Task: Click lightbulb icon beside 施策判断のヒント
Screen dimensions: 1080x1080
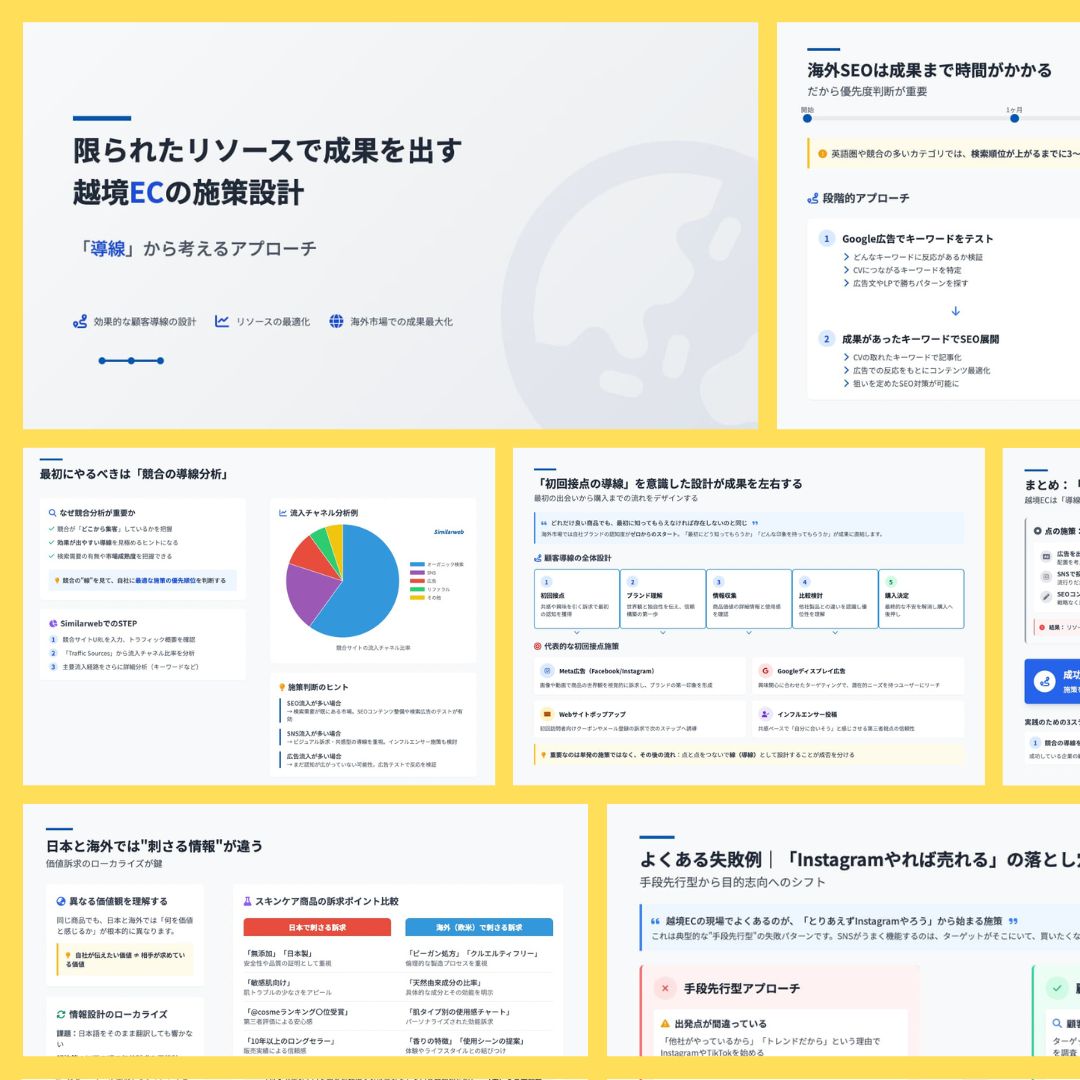Action: click(x=282, y=687)
